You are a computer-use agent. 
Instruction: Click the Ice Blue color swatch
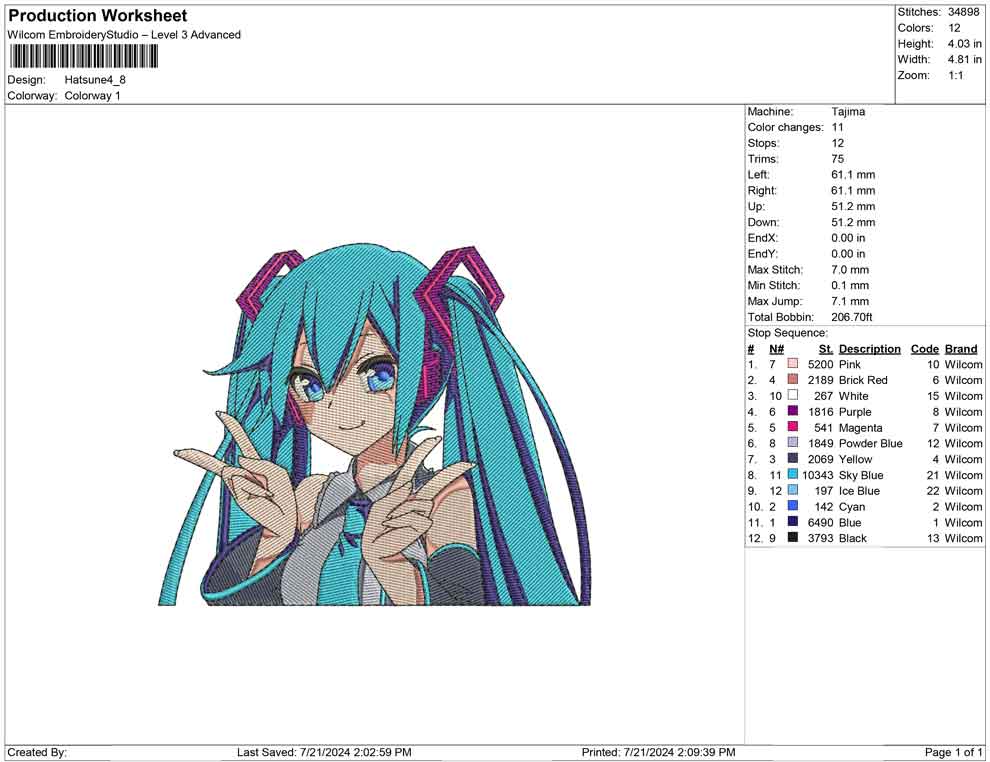pos(792,490)
